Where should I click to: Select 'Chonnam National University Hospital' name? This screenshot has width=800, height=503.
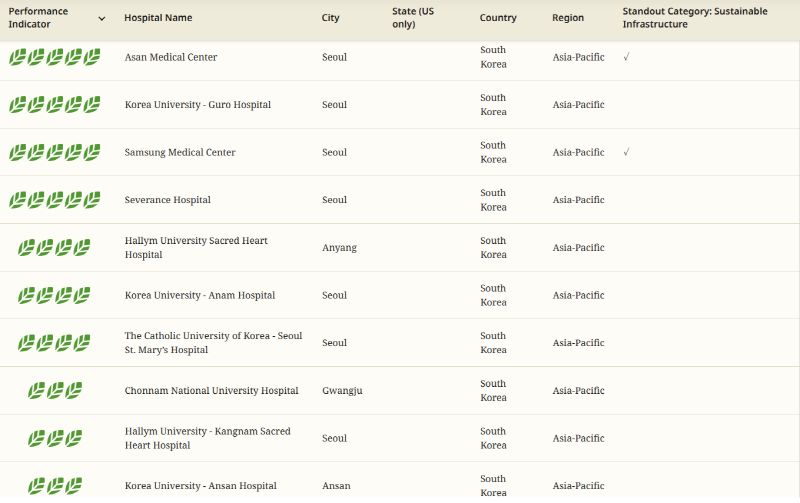coord(212,391)
